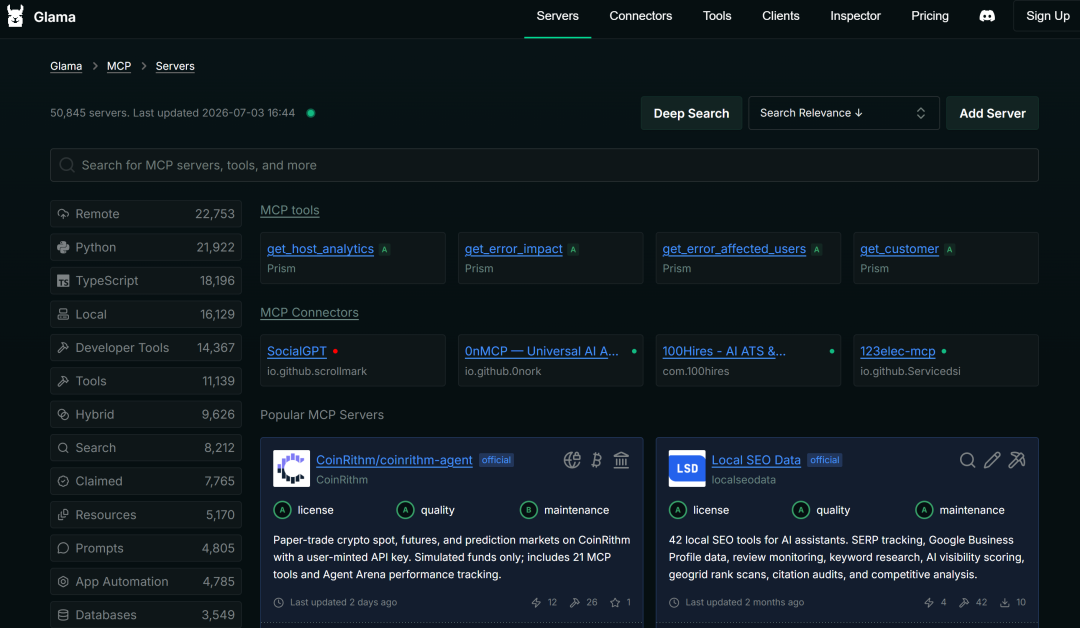Open the Search Relevance sort dropdown
This screenshot has height=628, width=1080.
point(844,113)
